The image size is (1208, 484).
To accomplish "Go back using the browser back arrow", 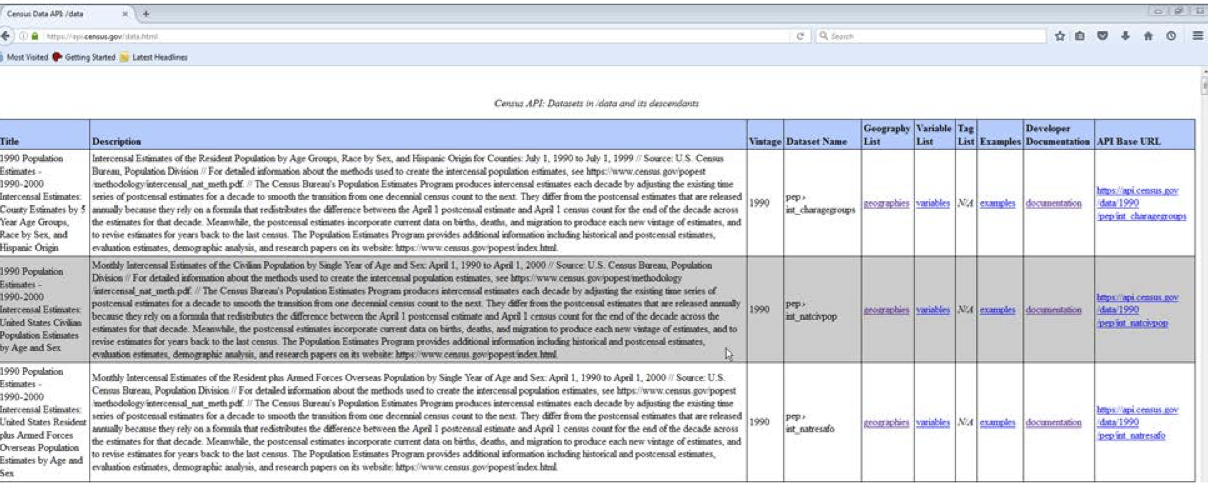I will pyautogui.click(x=8, y=36).
